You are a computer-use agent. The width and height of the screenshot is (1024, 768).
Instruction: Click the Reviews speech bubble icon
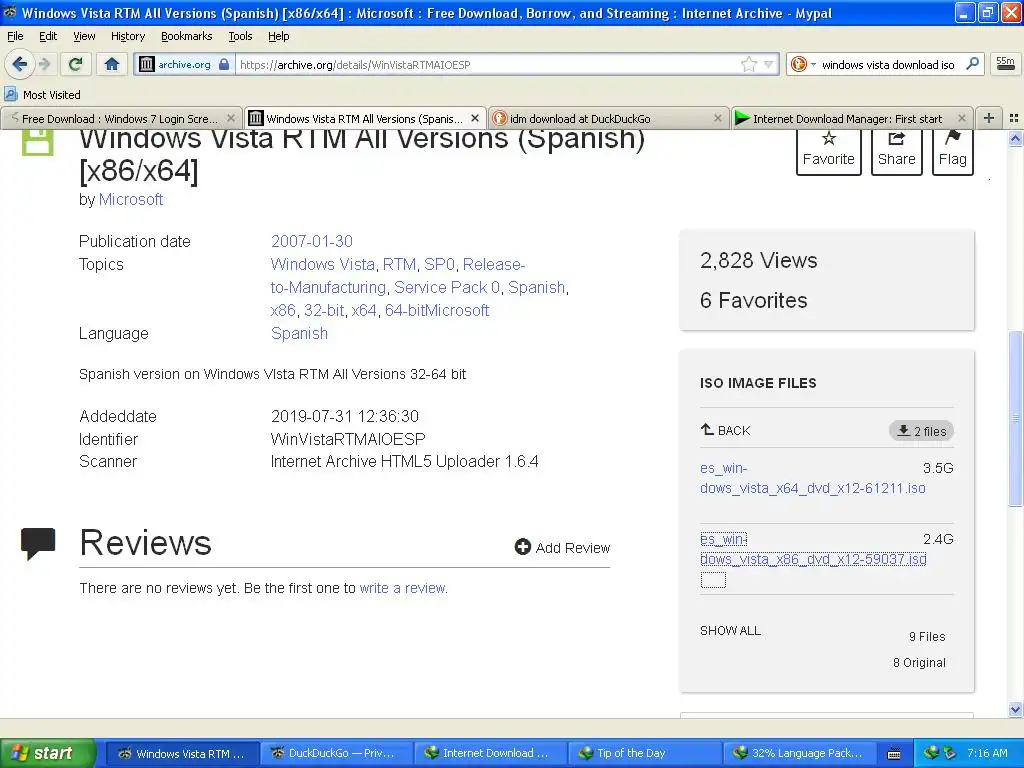(x=38, y=543)
